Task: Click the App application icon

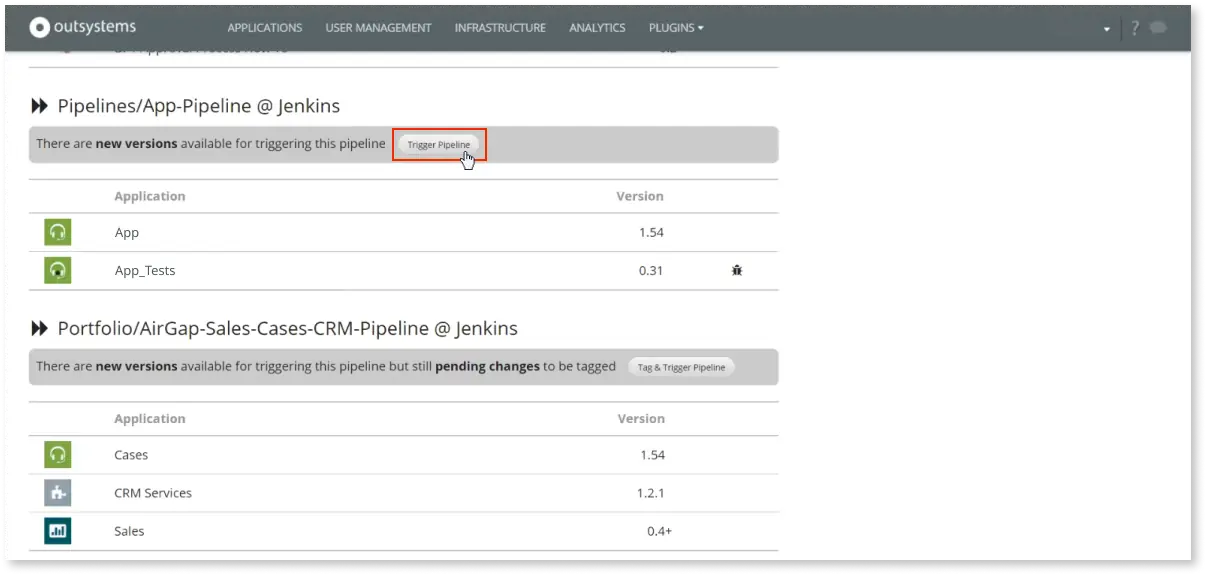Action: [x=58, y=232]
